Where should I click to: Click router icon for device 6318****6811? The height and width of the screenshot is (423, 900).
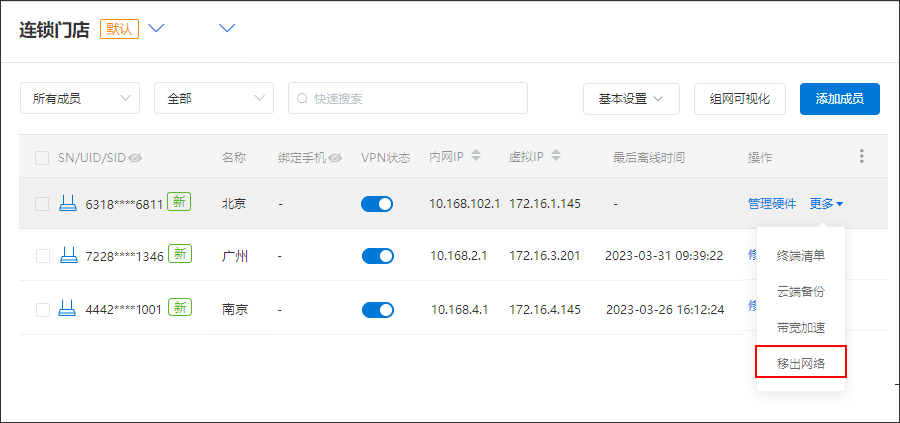click(68, 204)
